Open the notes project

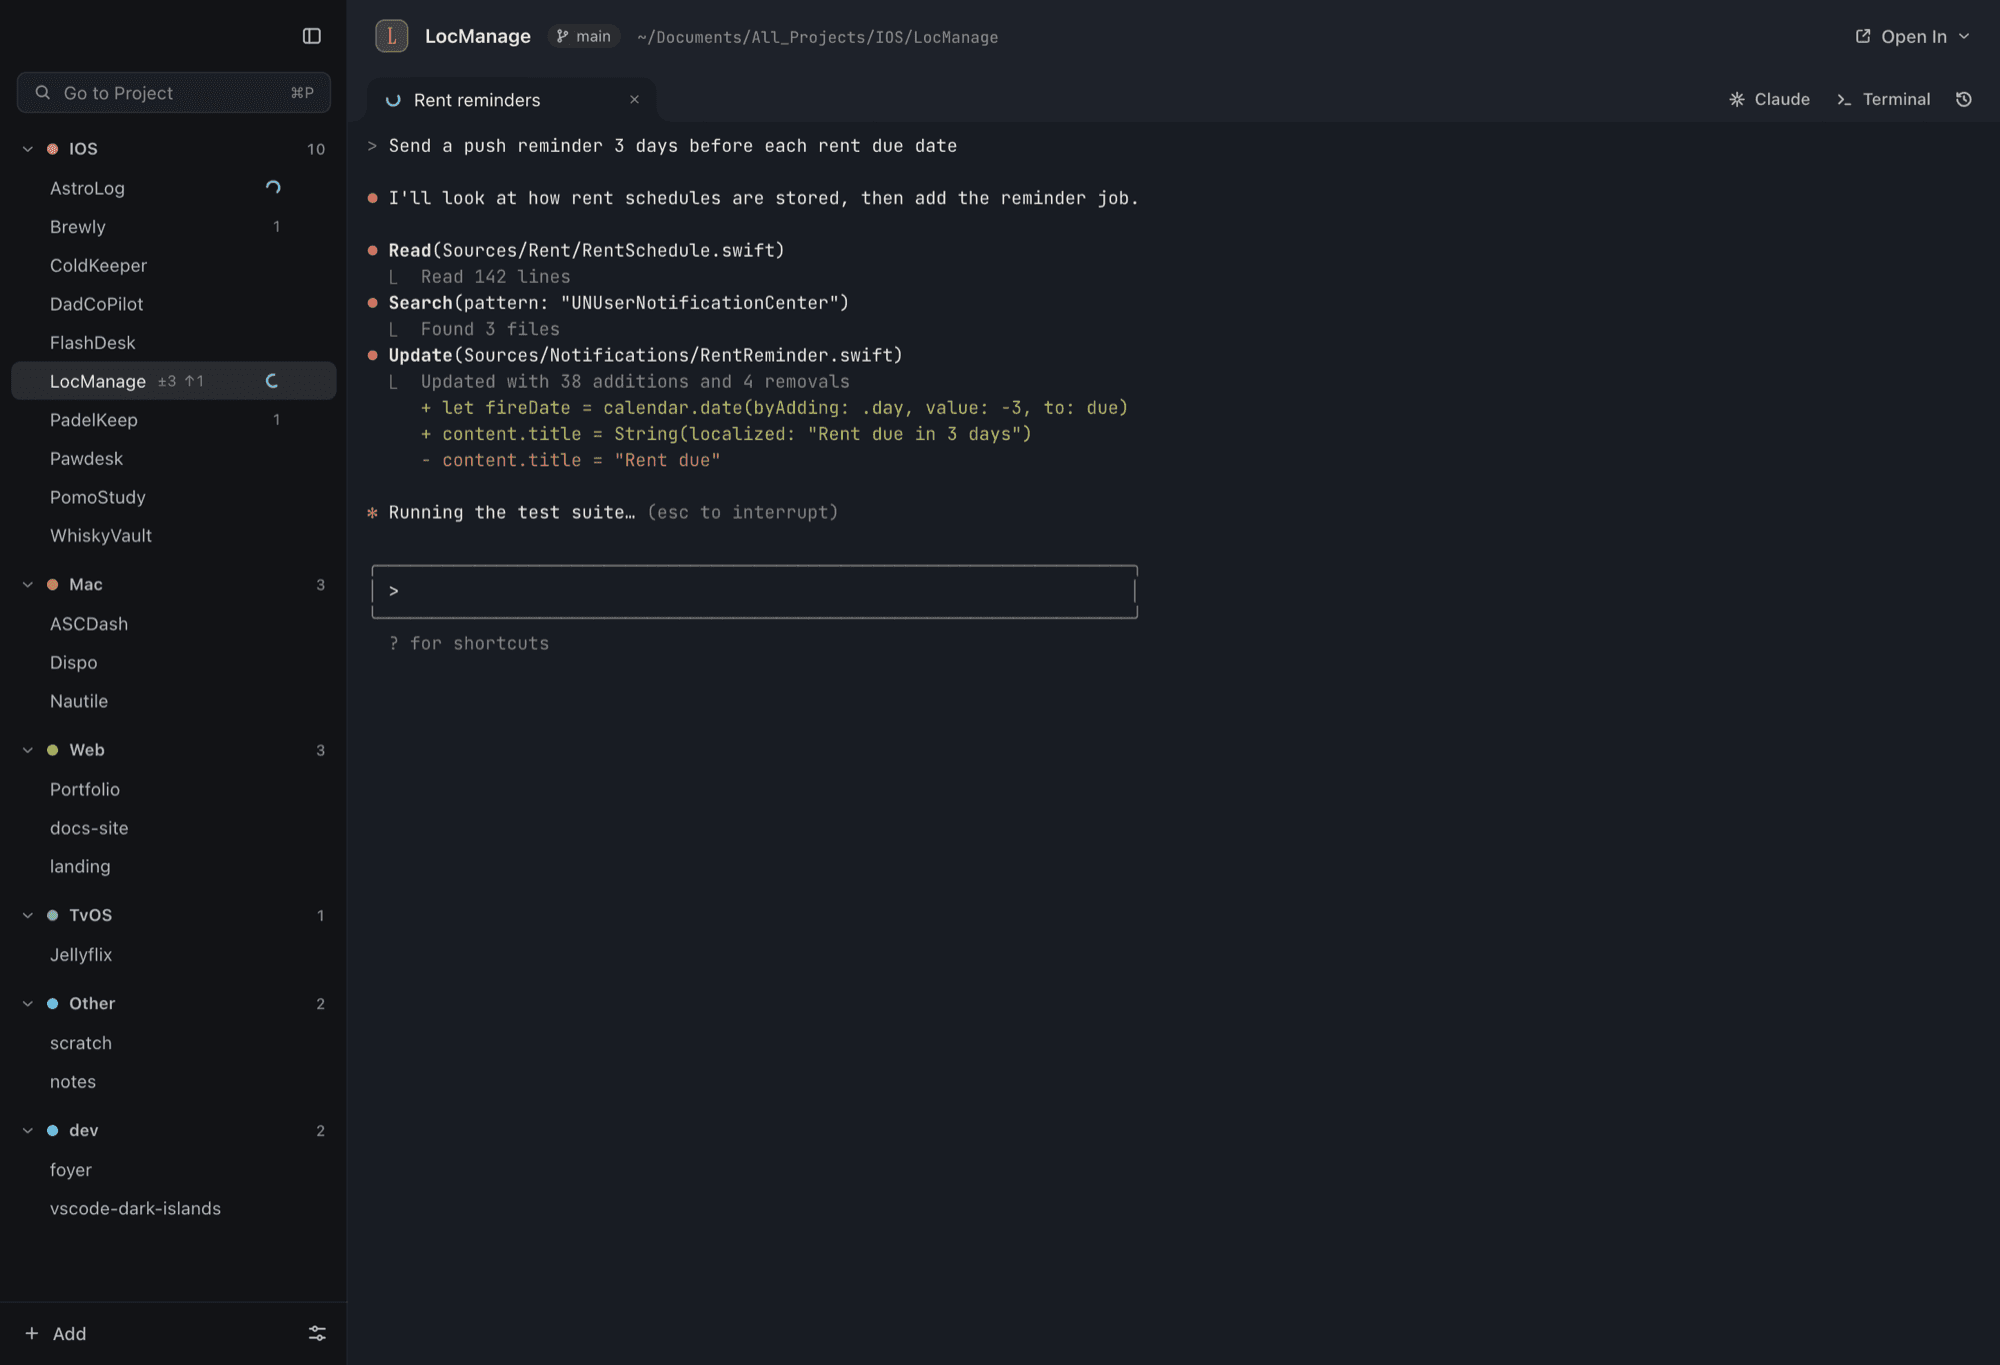174,1082
